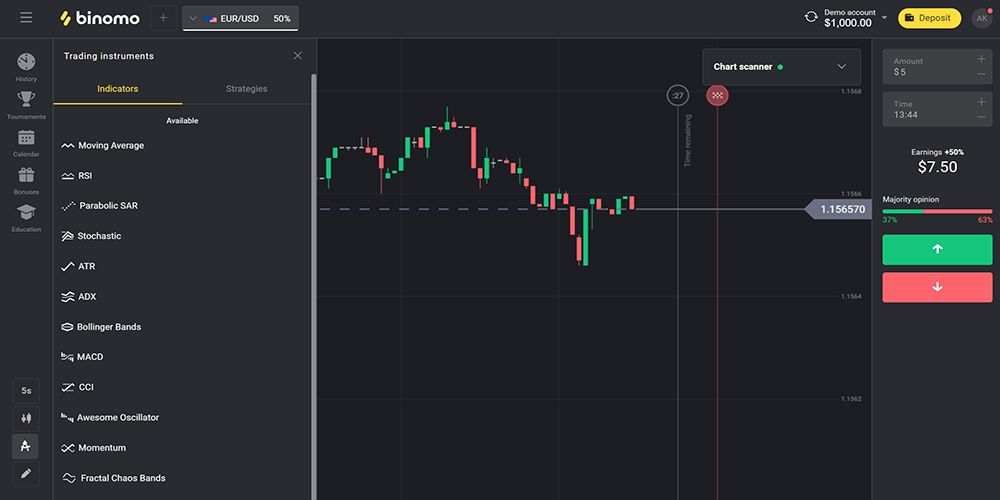Open the candlestick chart type selector

(x=26, y=418)
